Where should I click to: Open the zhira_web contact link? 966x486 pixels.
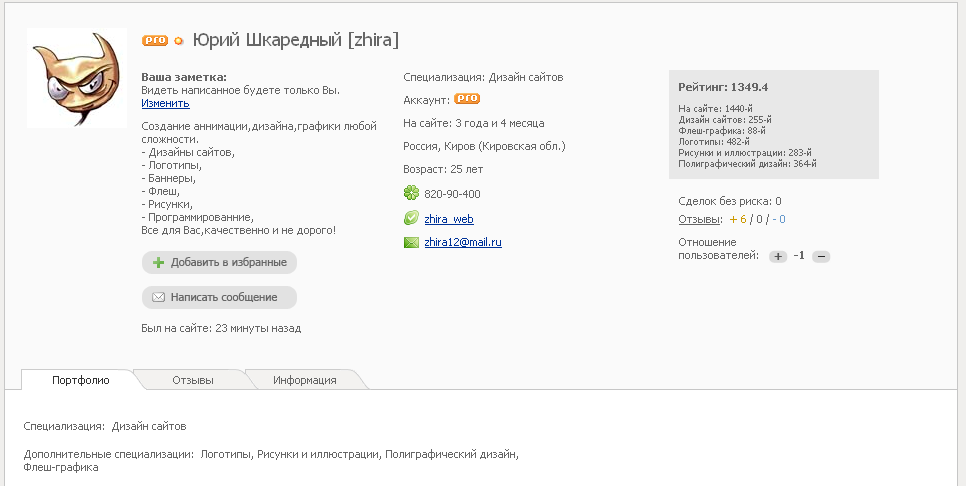(449, 218)
